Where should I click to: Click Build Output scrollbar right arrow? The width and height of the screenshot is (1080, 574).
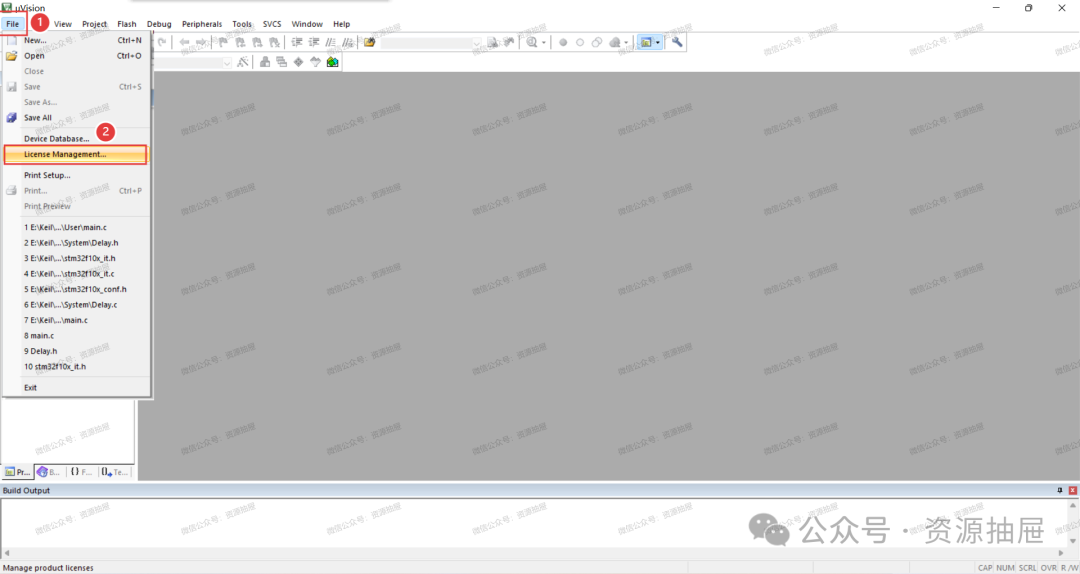pyautogui.click(x=1061, y=553)
